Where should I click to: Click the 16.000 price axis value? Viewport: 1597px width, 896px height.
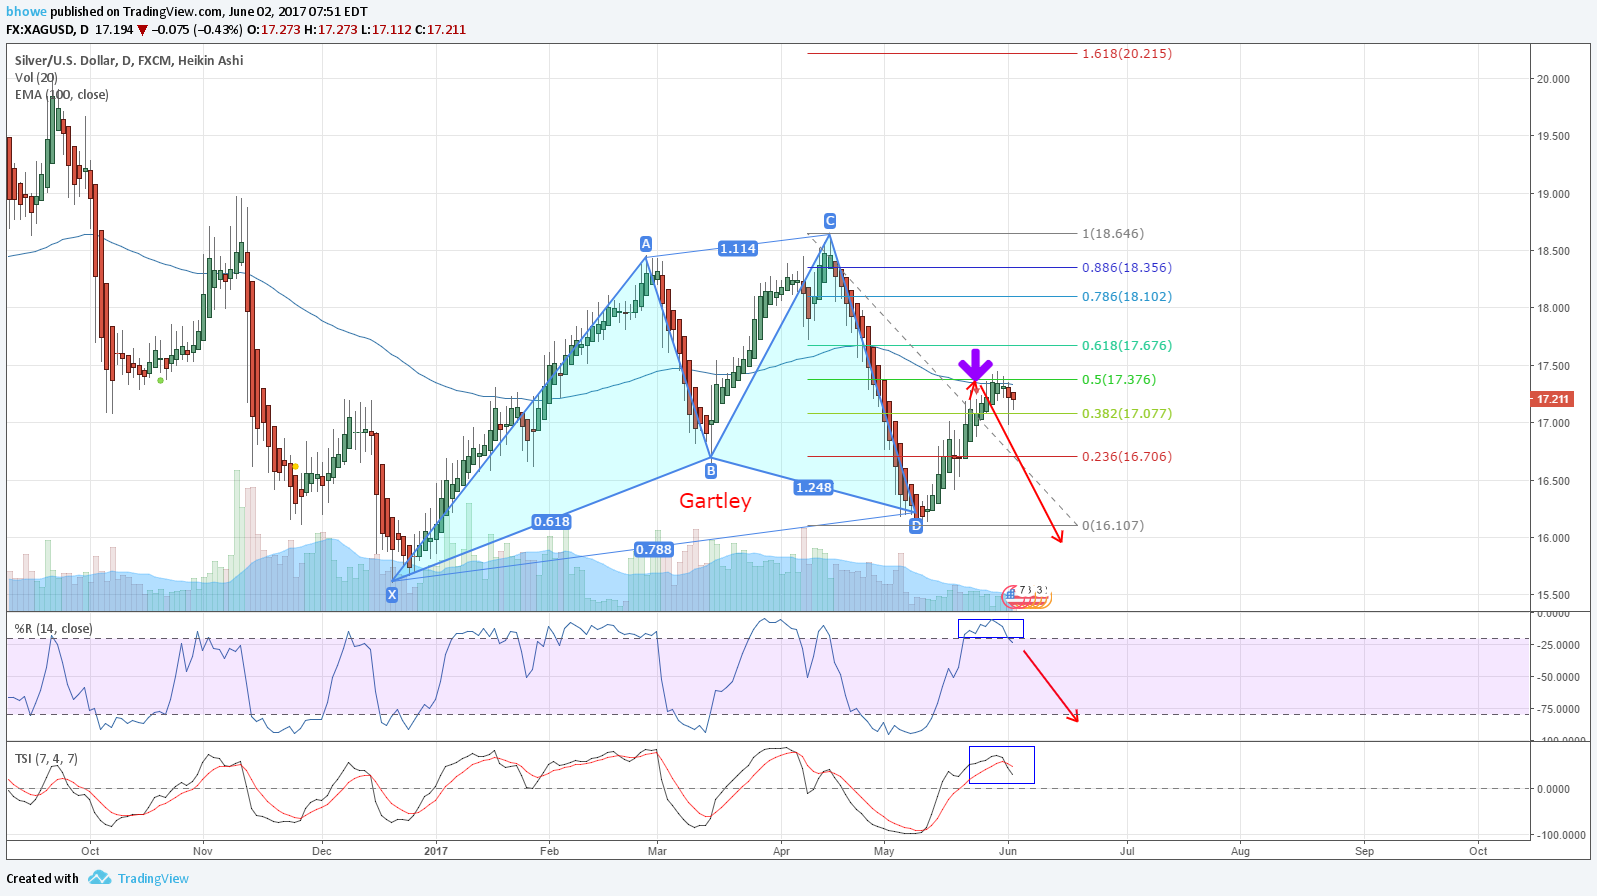pyautogui.click(x=1553, y=538)
